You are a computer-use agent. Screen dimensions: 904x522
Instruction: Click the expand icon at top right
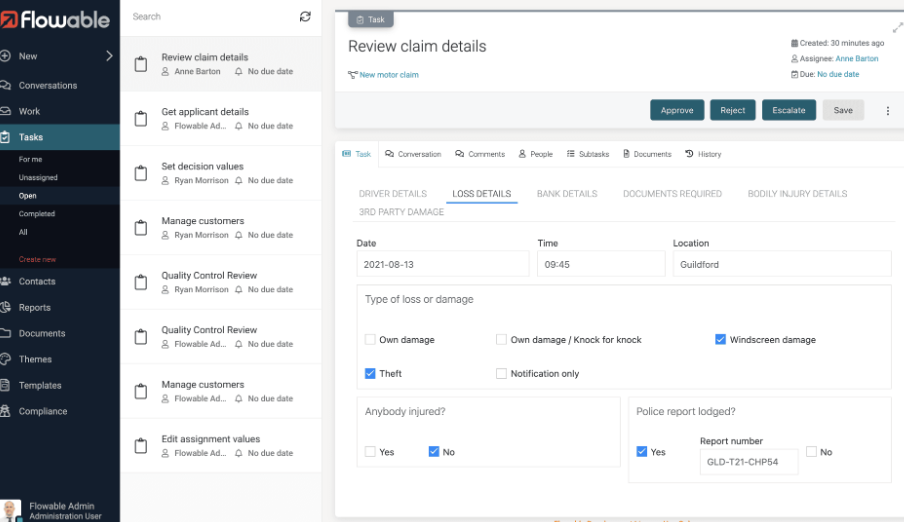click(x=896, y=29)
